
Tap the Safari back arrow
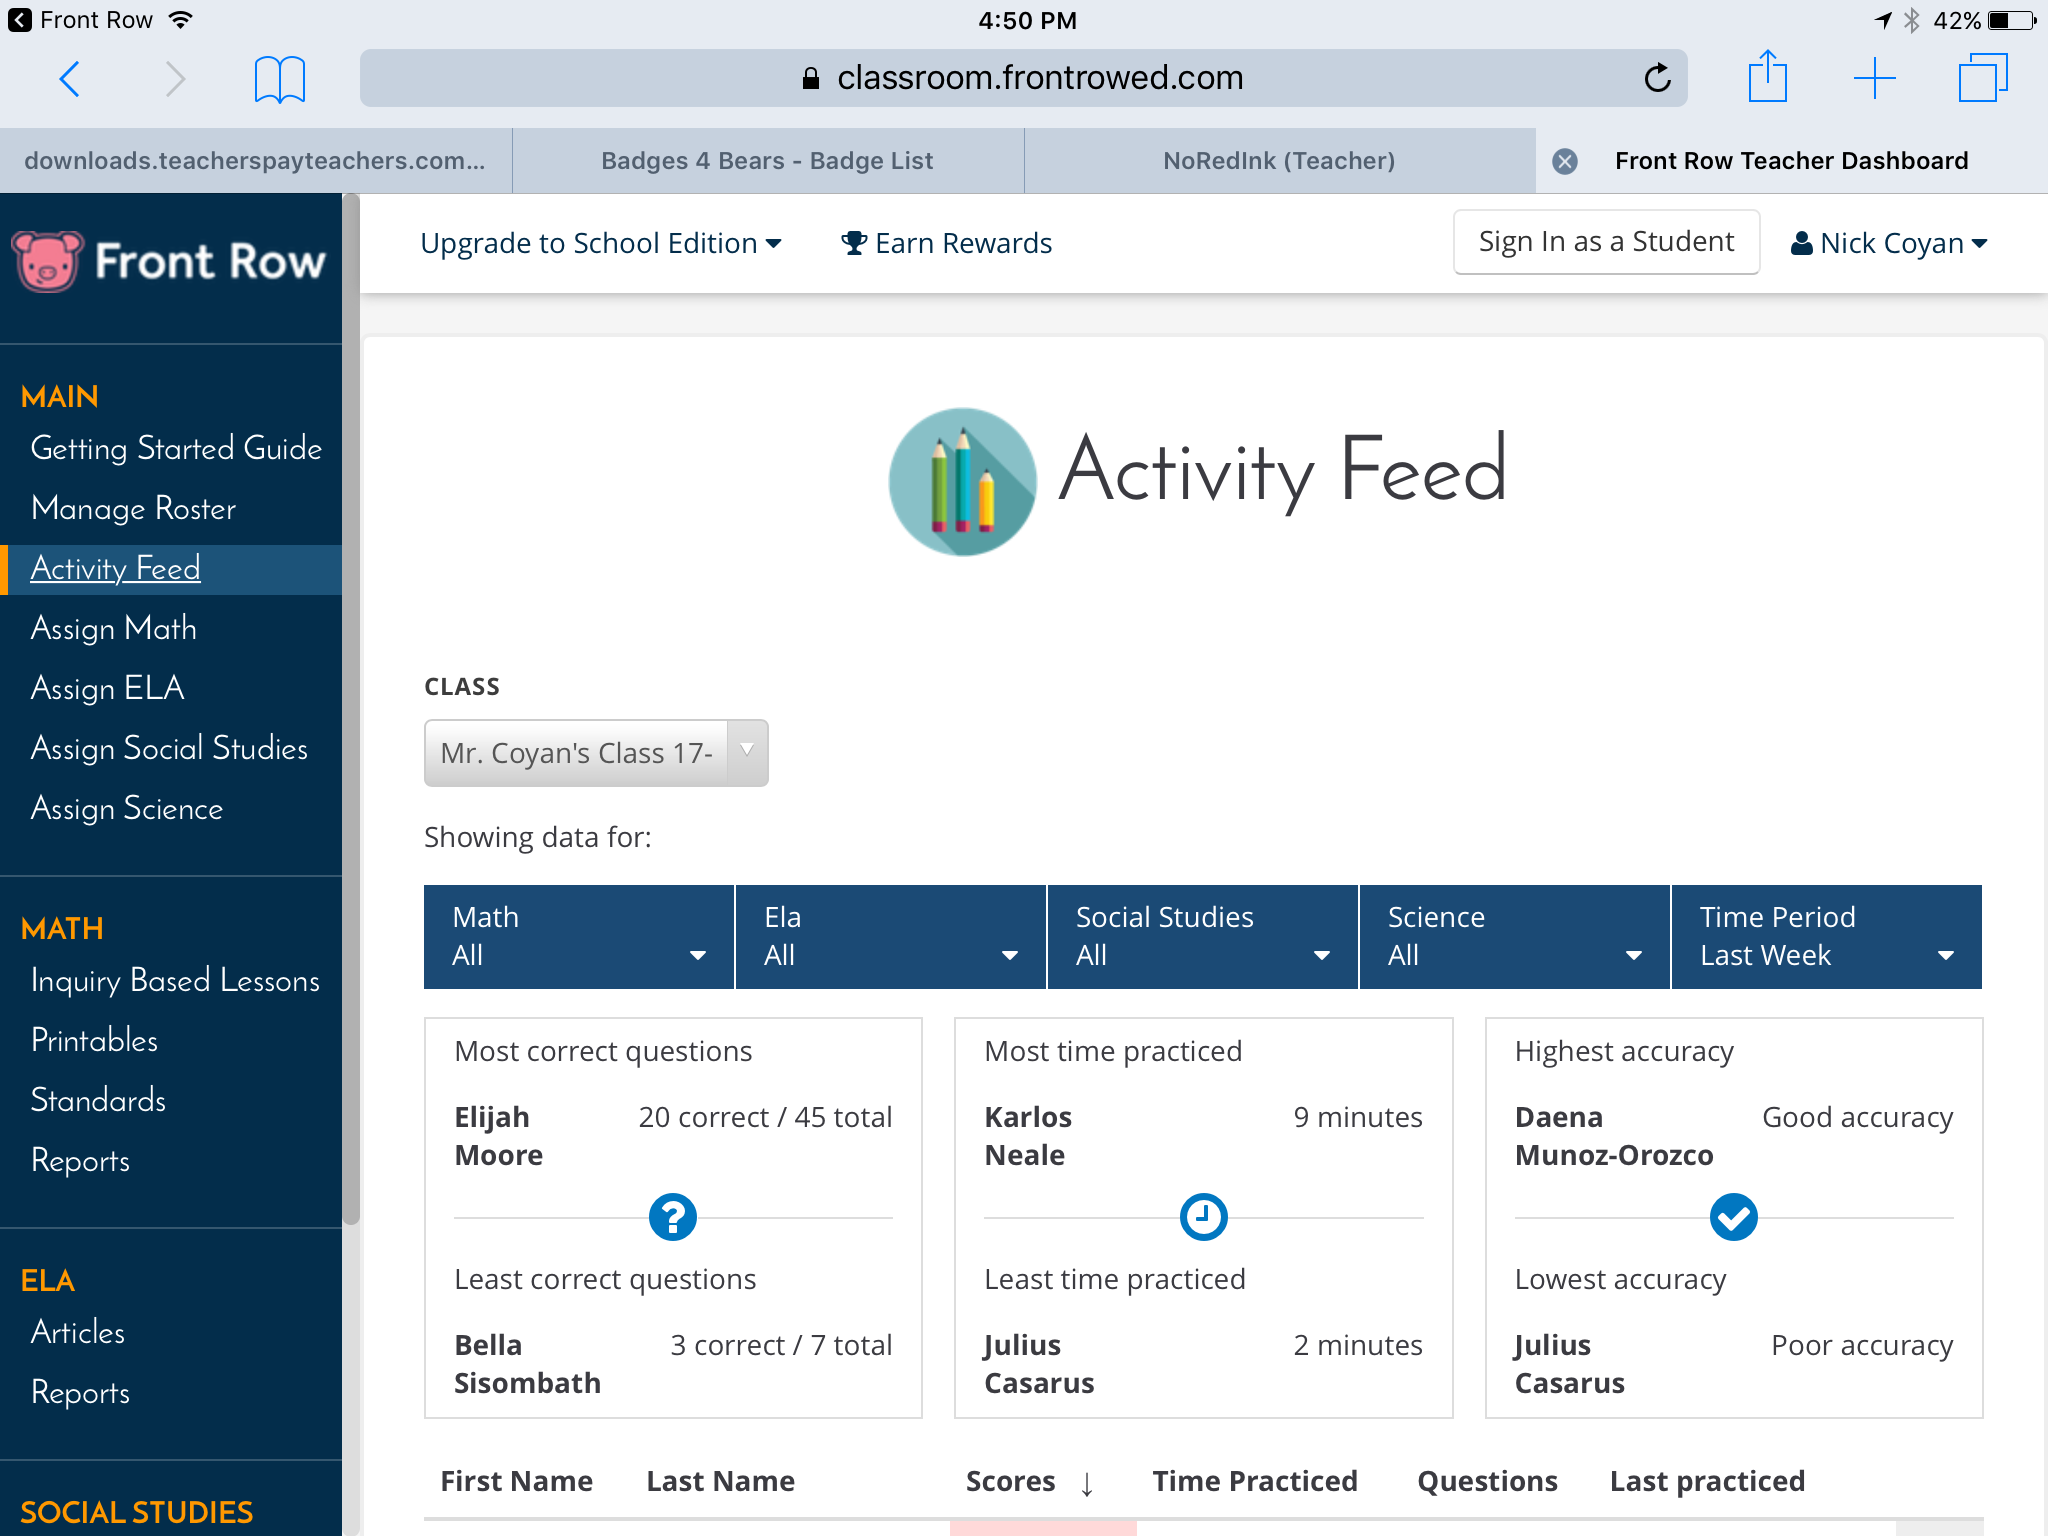(x=70, y=78)
